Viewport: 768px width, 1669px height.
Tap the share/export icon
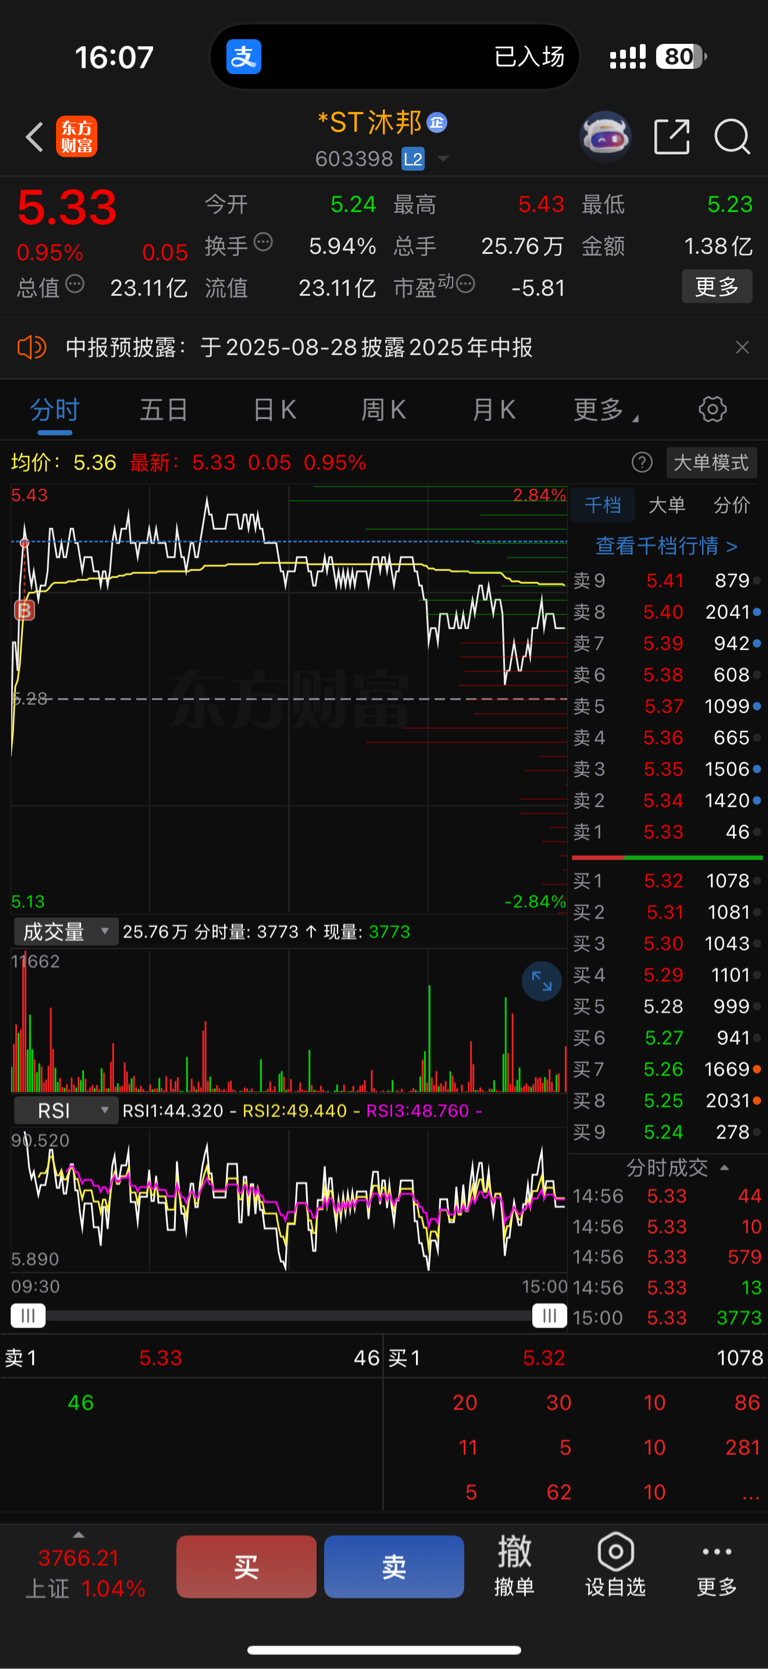coord(672,137)
